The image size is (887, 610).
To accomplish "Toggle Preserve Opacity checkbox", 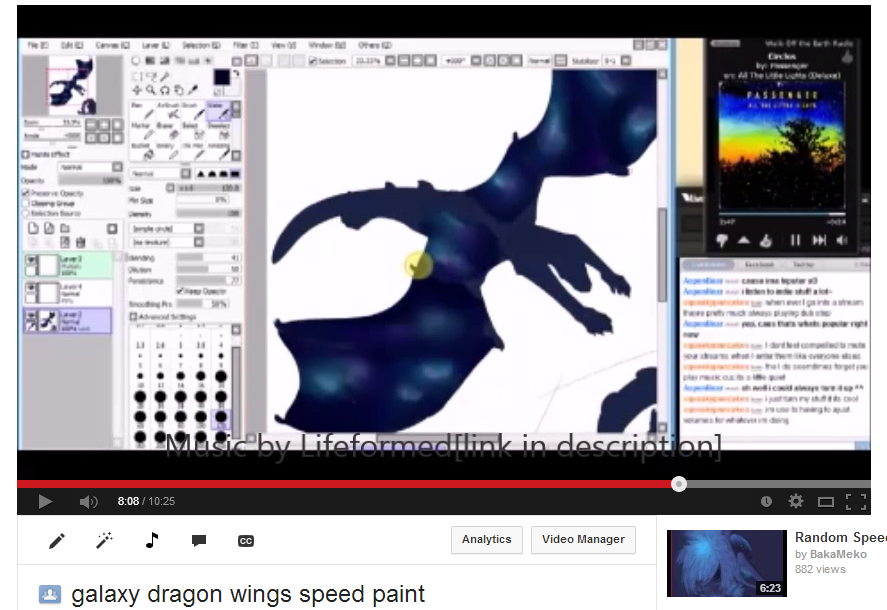I will pyautogui.click(x=25, y=193).
